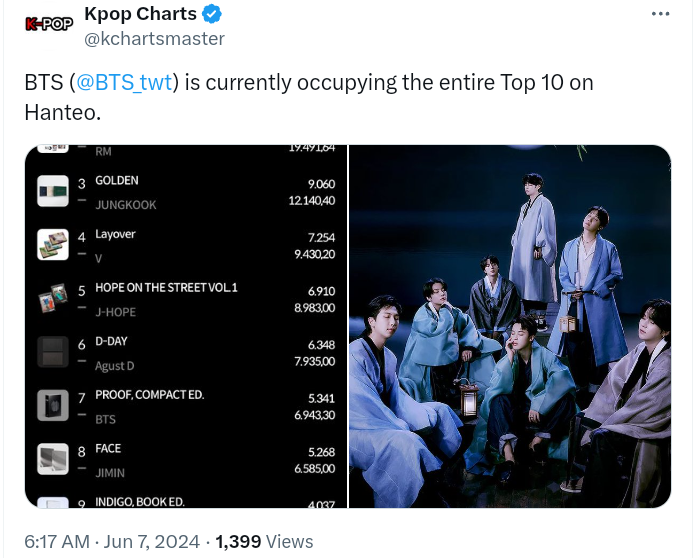Open the Kpop Charts display name
Screen dimensions: 693x558
click(x=140, y=14)
